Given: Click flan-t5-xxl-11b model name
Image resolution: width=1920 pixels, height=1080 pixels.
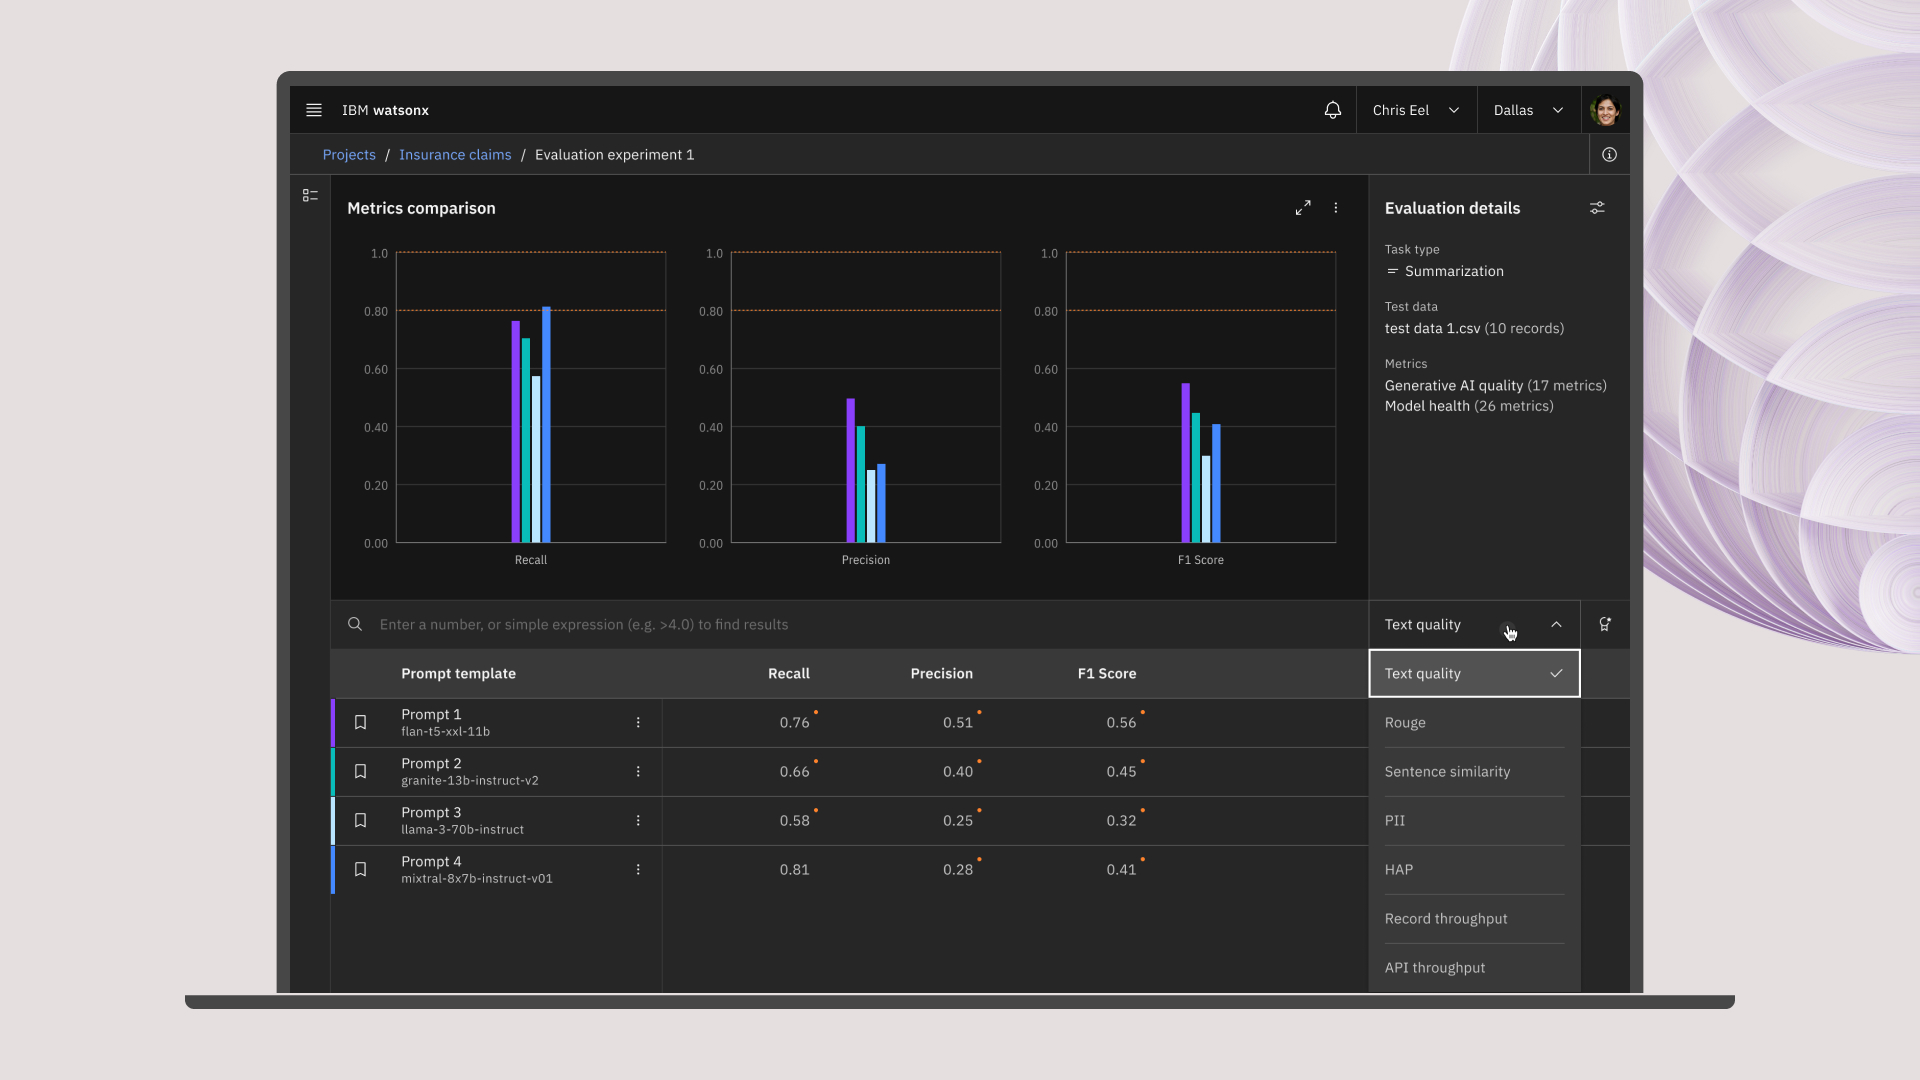Looking at the screenshot, I should 446,732.
